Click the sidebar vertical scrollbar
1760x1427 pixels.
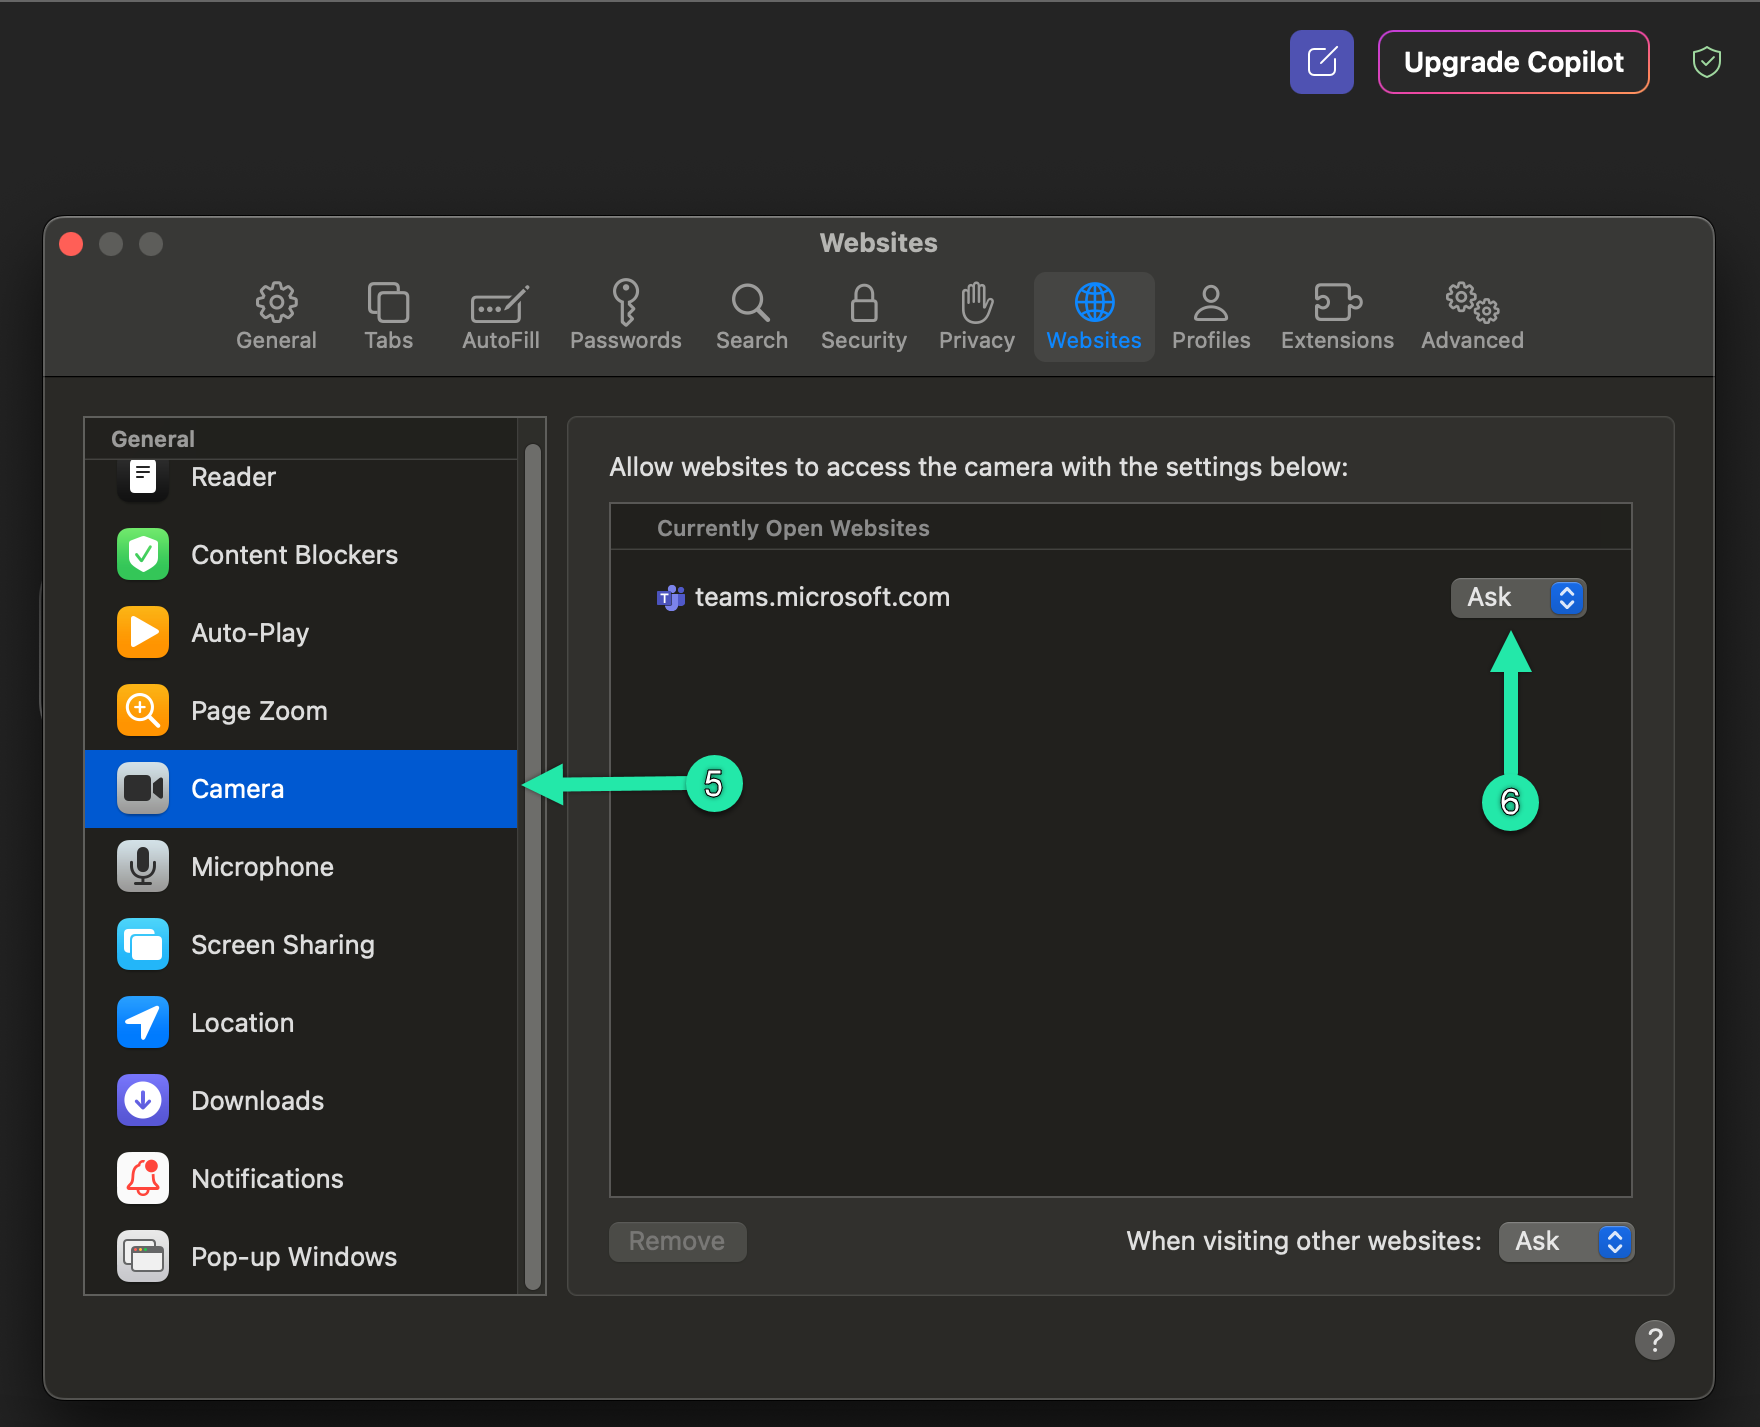pyautogui.click(x=533, y=866)
